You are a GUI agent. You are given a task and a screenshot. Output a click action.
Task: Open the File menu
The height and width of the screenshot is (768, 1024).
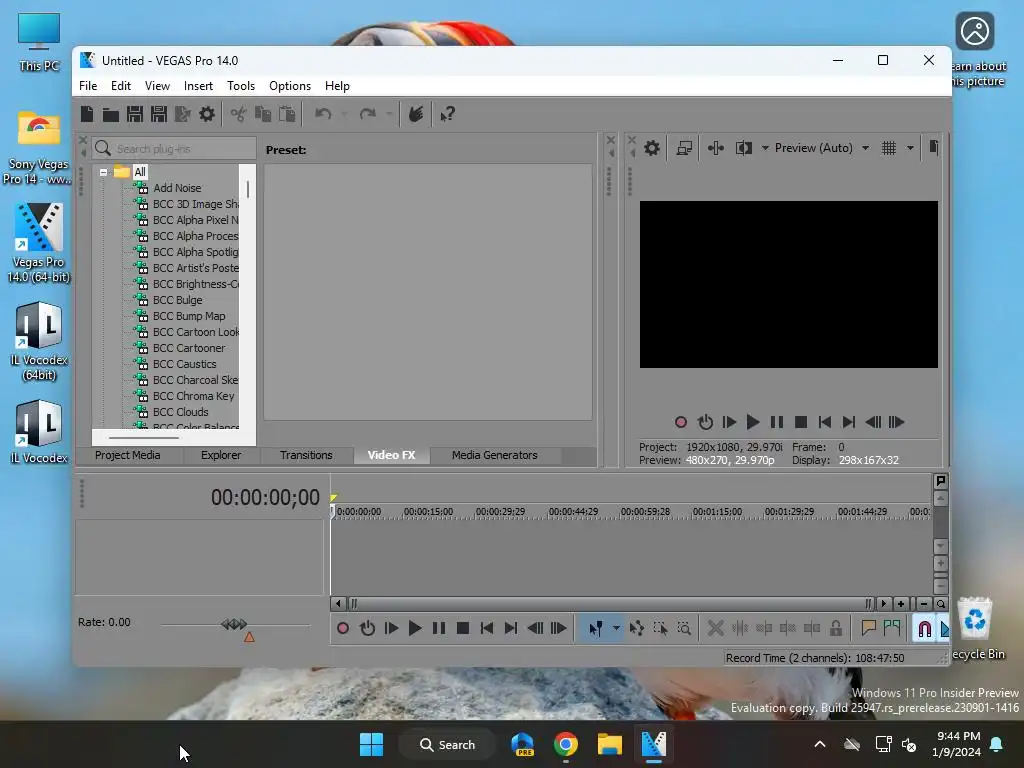(88, 86)
